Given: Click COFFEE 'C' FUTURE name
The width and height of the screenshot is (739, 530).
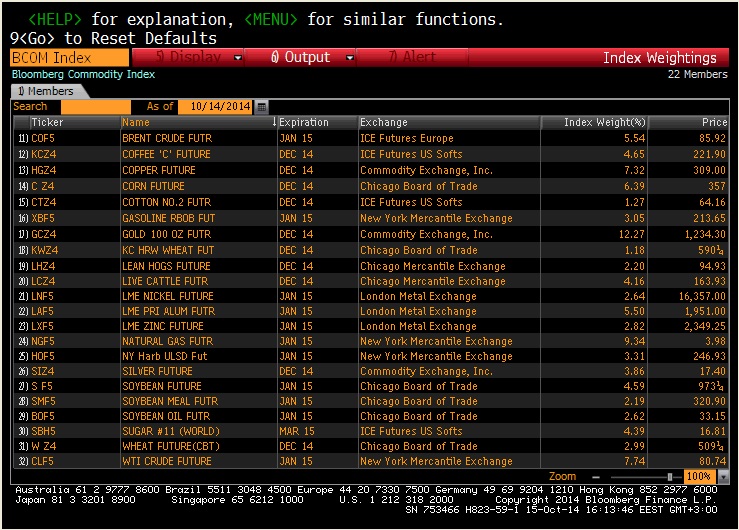Looking at the screenshot, I should coord(166,155).
